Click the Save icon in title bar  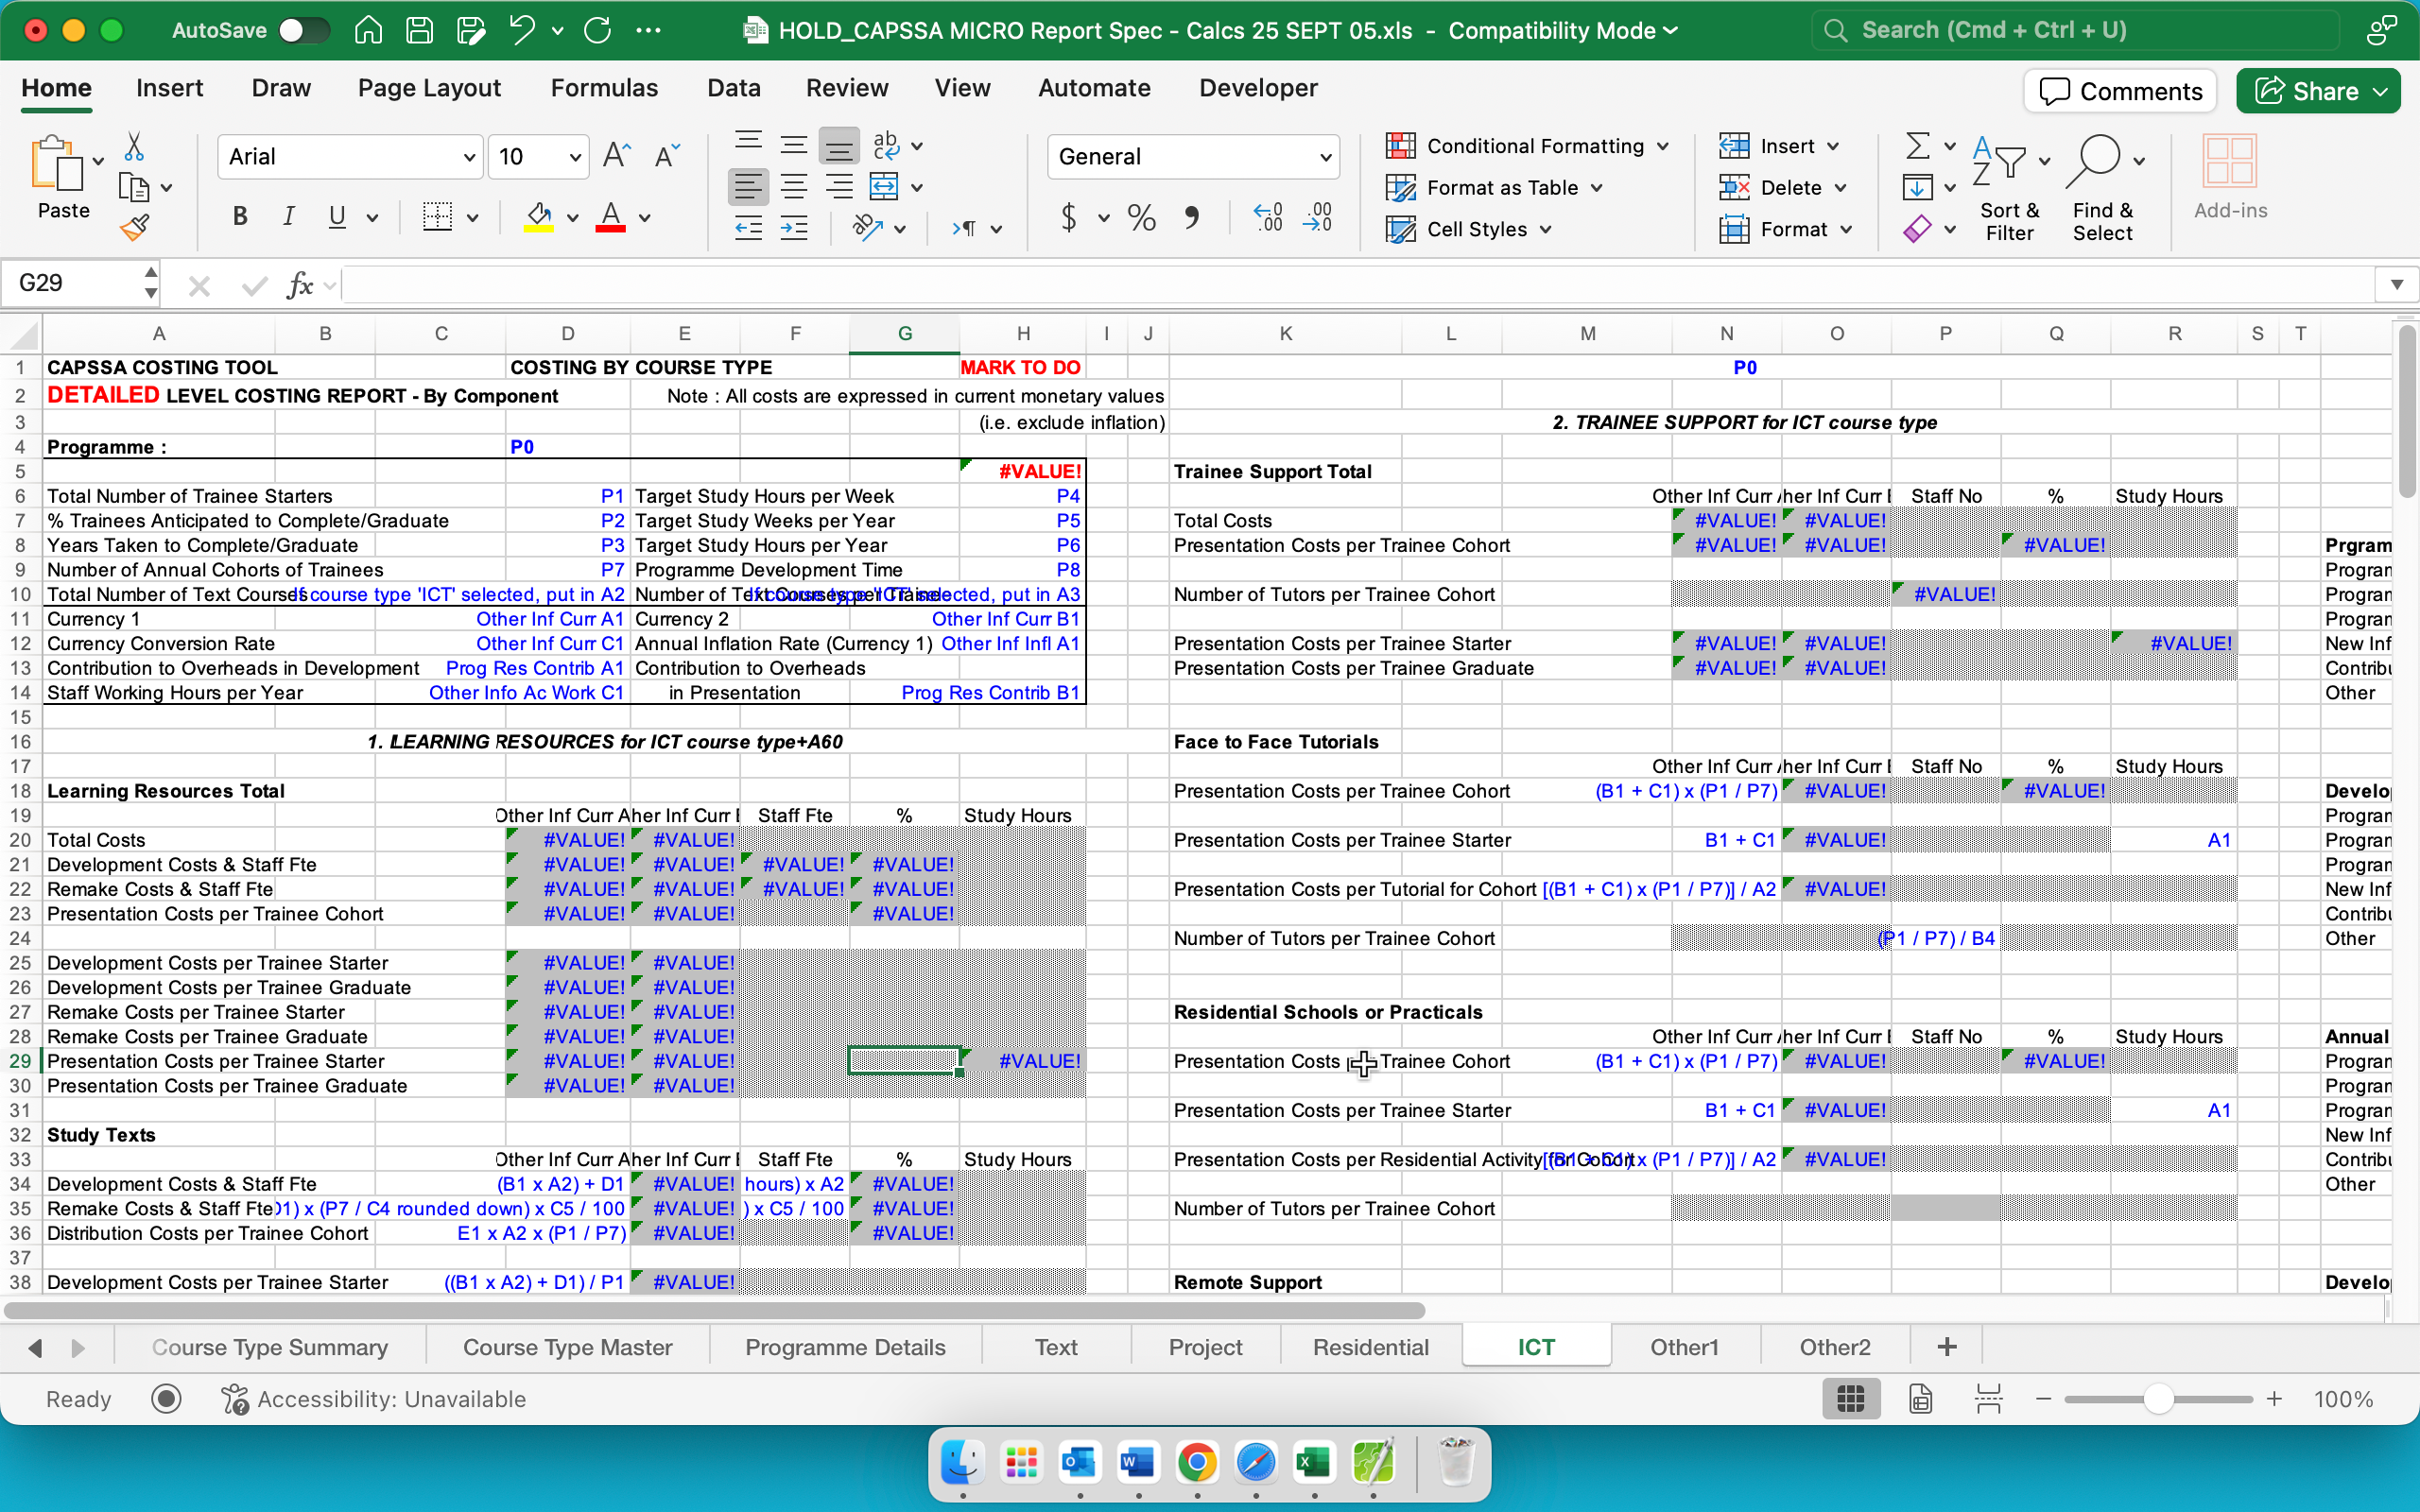[419, 30]
